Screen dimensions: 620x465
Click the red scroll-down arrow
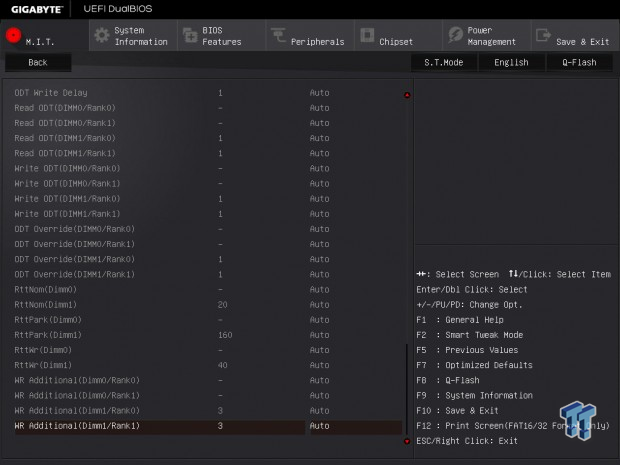[407, 441]
